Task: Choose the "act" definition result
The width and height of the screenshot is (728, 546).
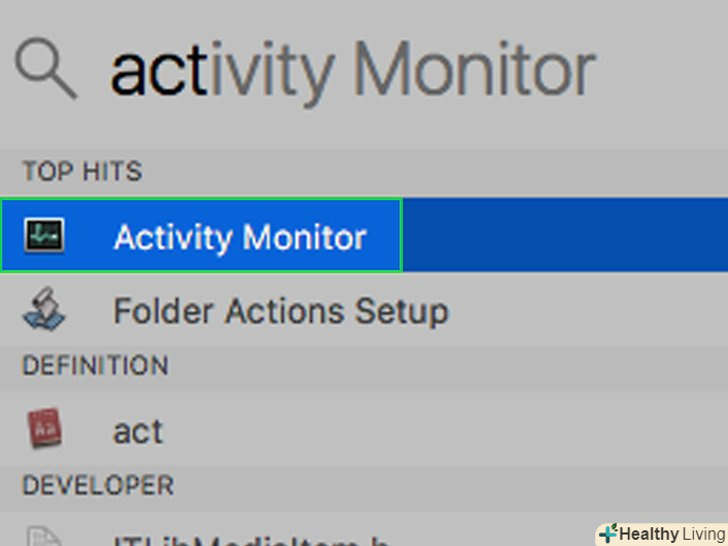Action: pos(138,431)
